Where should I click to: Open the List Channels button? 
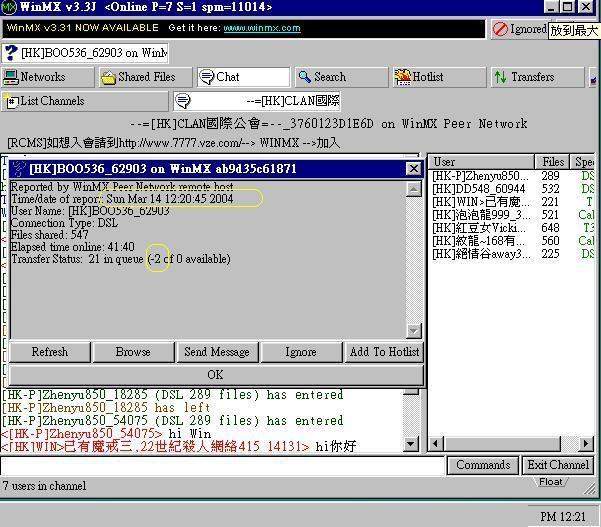(85, 101)
